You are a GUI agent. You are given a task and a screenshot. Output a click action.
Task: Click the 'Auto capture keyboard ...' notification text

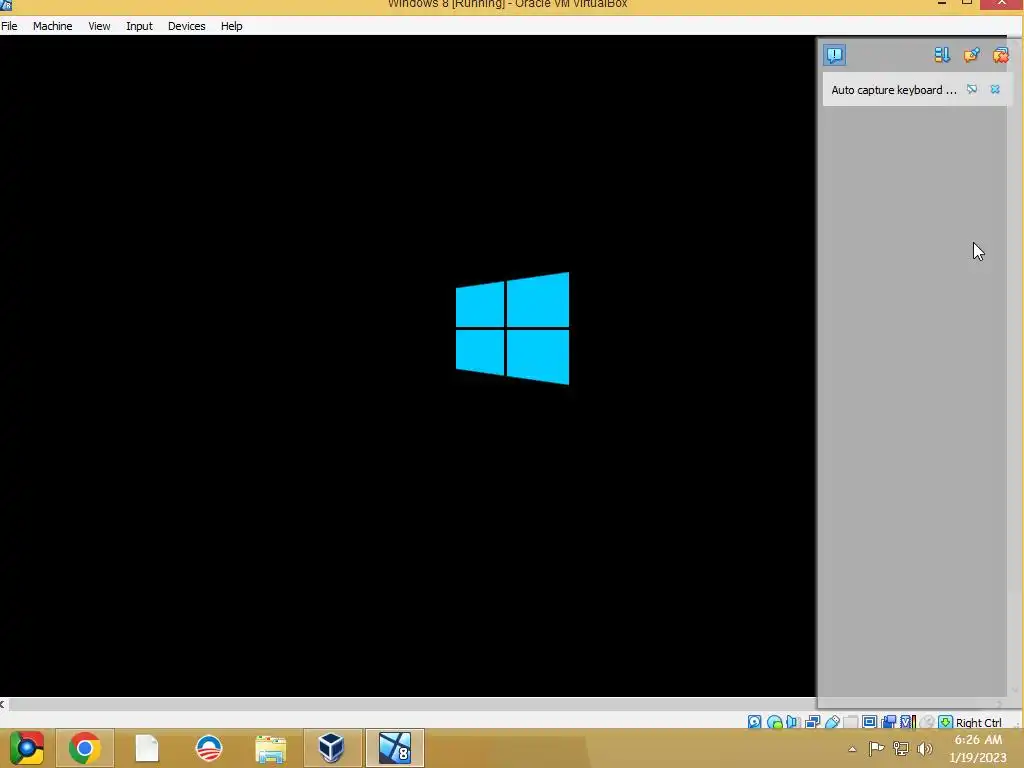[x=893, y=90]
